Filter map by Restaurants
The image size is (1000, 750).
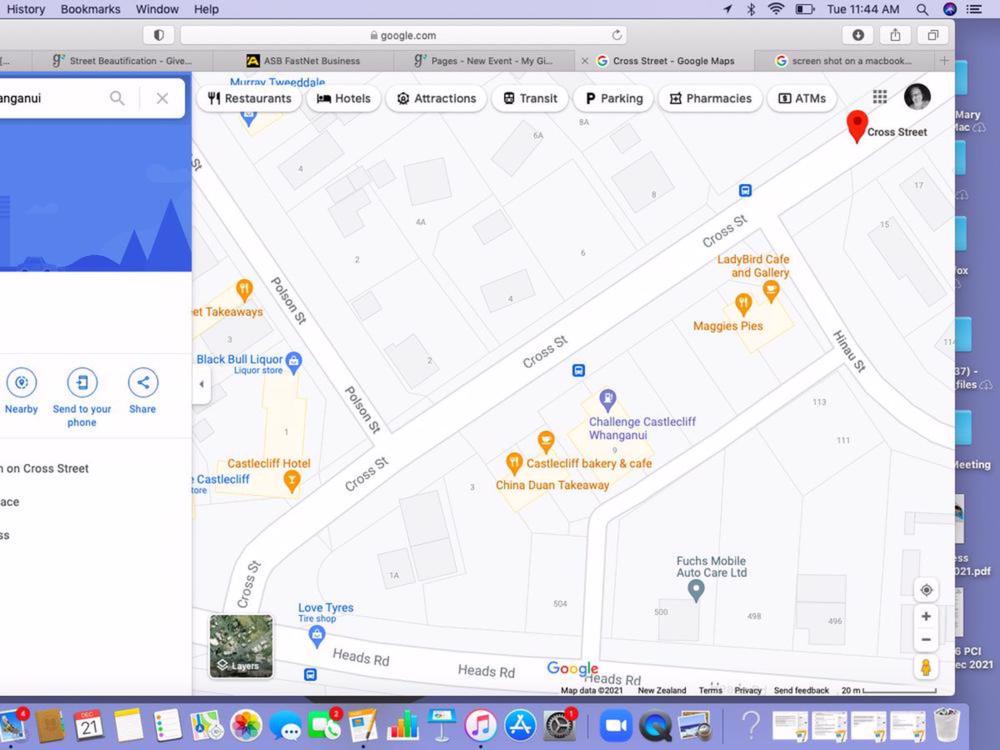pyautogui.click(x=249, y=99)
